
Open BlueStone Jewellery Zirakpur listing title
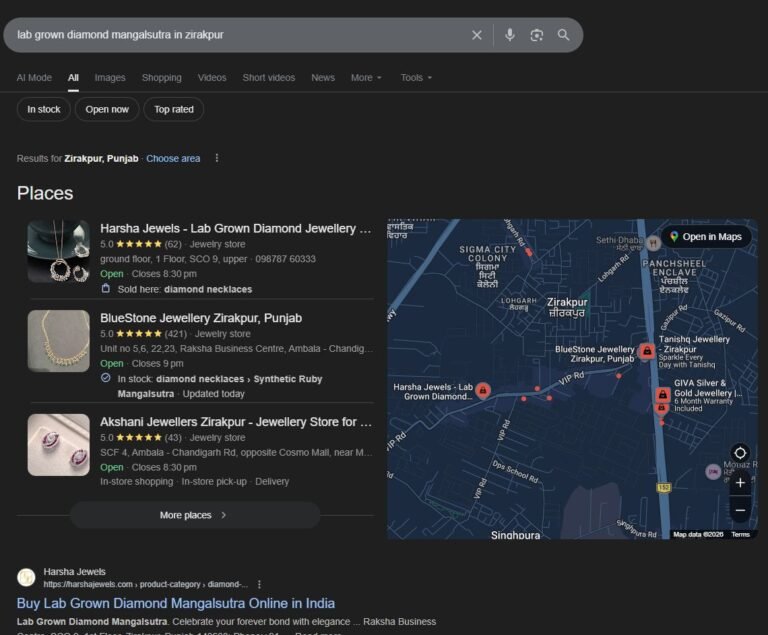coord(201,318)
